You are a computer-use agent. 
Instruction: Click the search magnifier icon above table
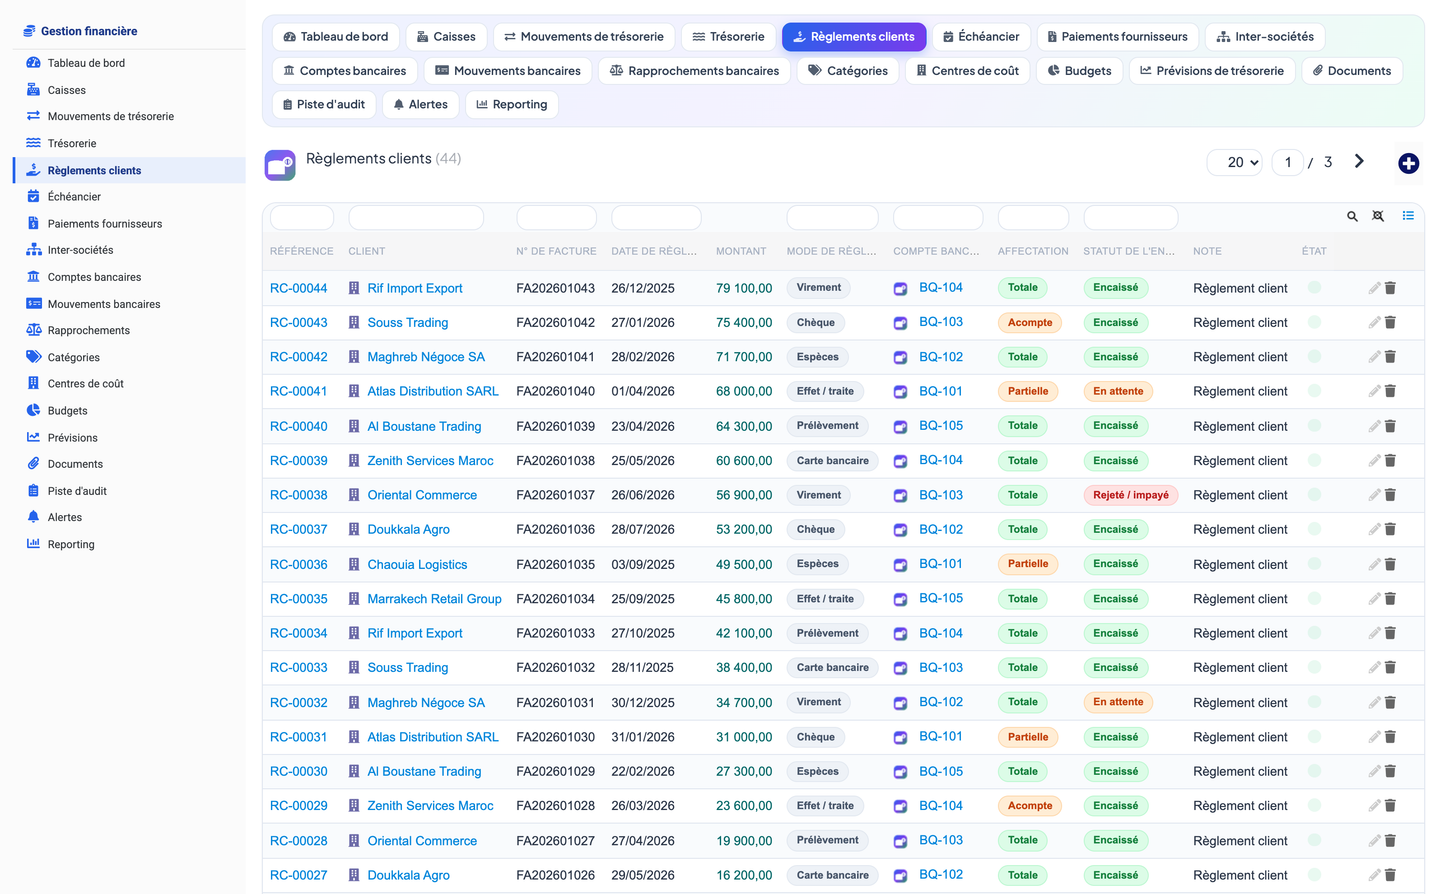1352,216
